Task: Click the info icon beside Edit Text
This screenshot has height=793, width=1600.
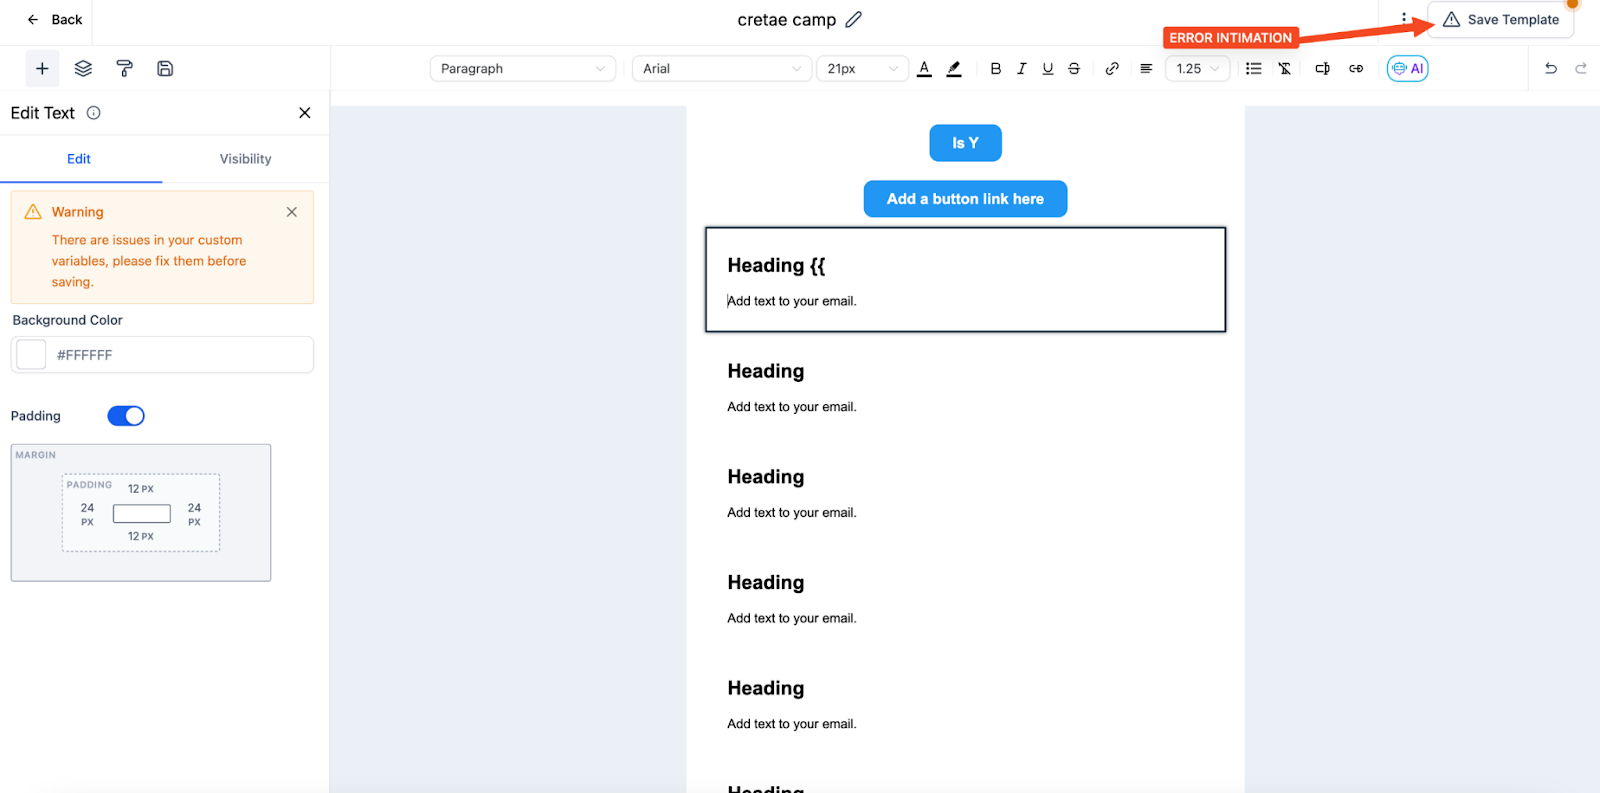Action: [94, 113]
